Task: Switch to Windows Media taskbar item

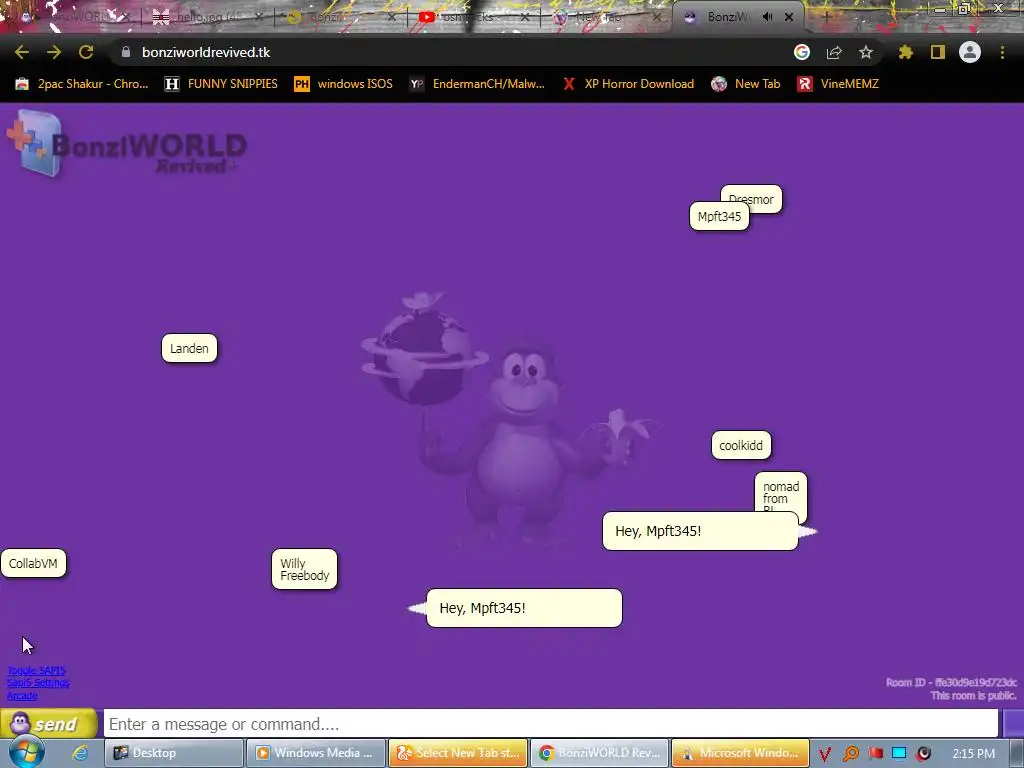Action: click(x=315, y=753)
